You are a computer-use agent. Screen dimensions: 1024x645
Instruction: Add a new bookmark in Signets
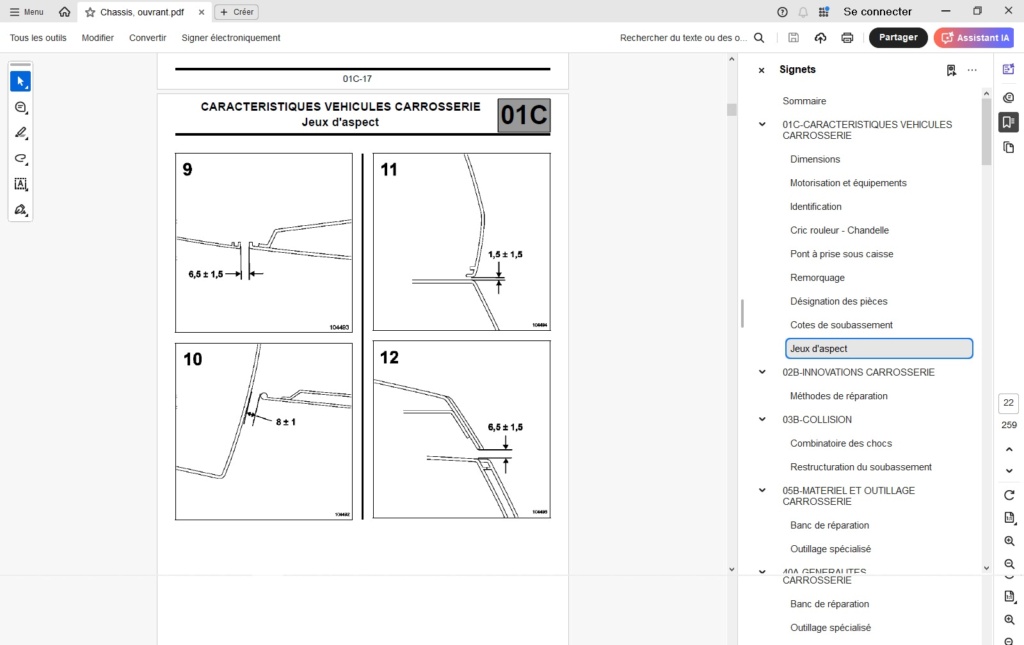pyautogui.click(x=951, y=70)
